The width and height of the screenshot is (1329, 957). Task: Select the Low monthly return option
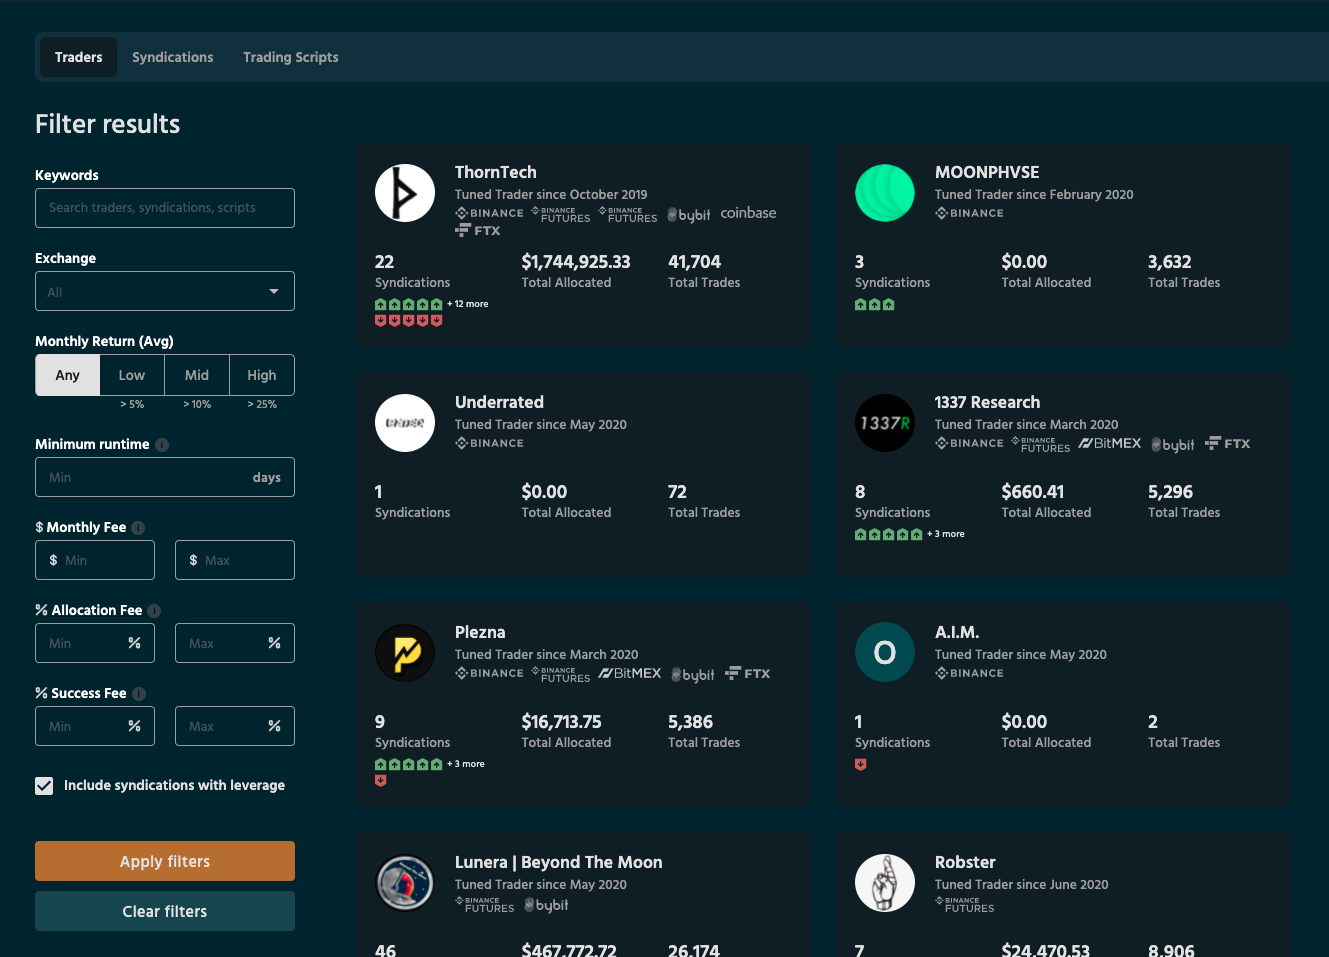tap(131, 376)
